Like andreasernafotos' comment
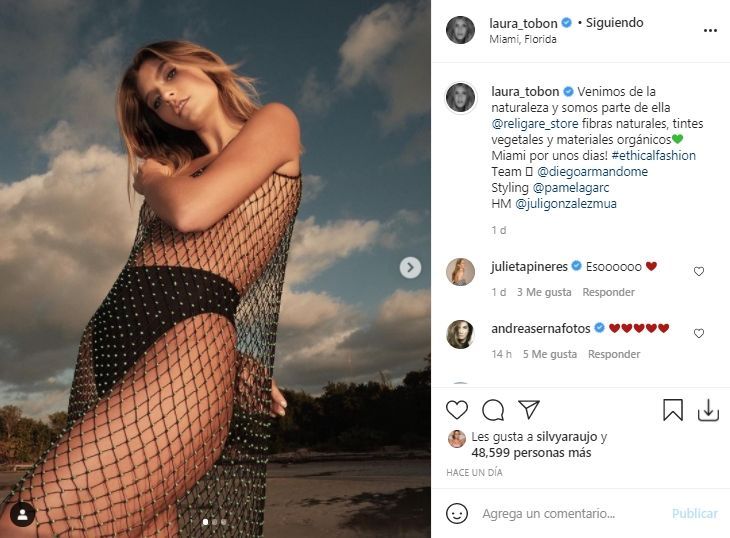Viewport: 730px width, 538px height. (699, 333)
